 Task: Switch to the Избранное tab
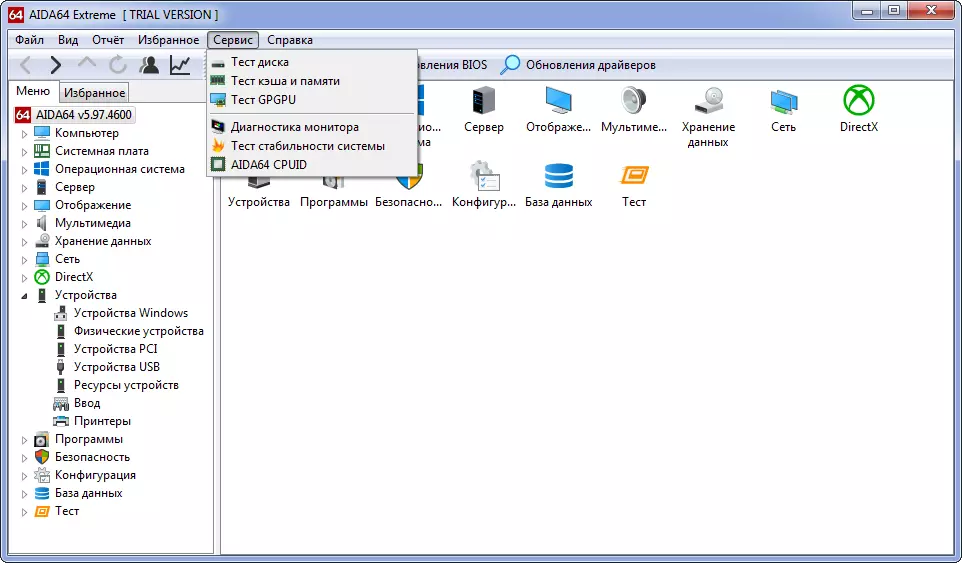(94, 93)
